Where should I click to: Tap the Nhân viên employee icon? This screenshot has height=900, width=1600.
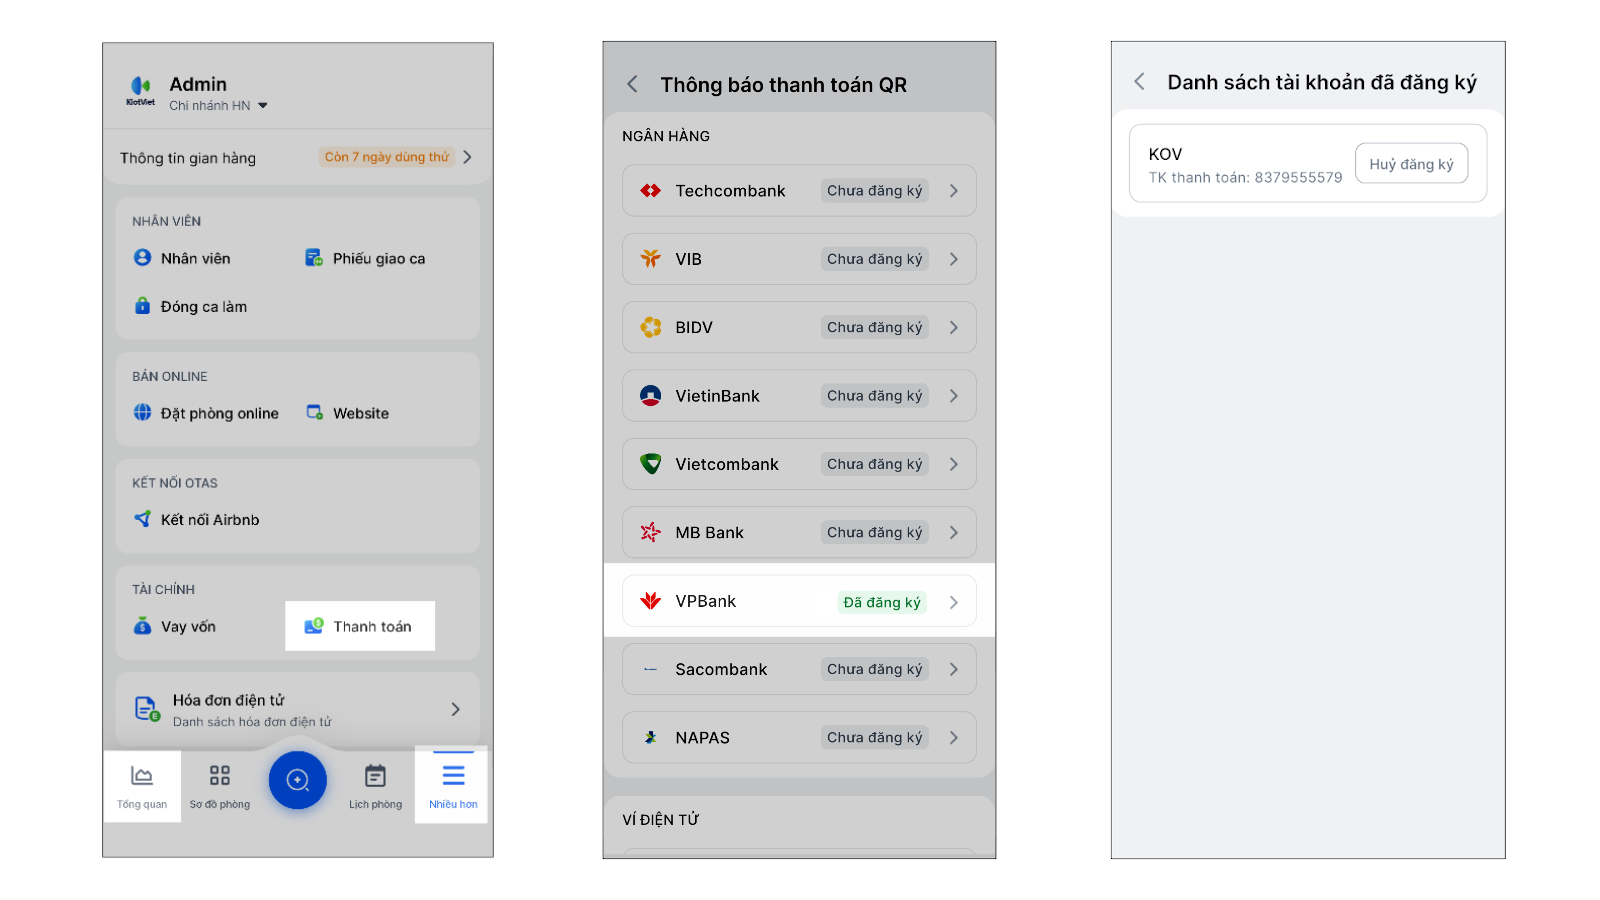pyautogui.click(x=142, y=258)
